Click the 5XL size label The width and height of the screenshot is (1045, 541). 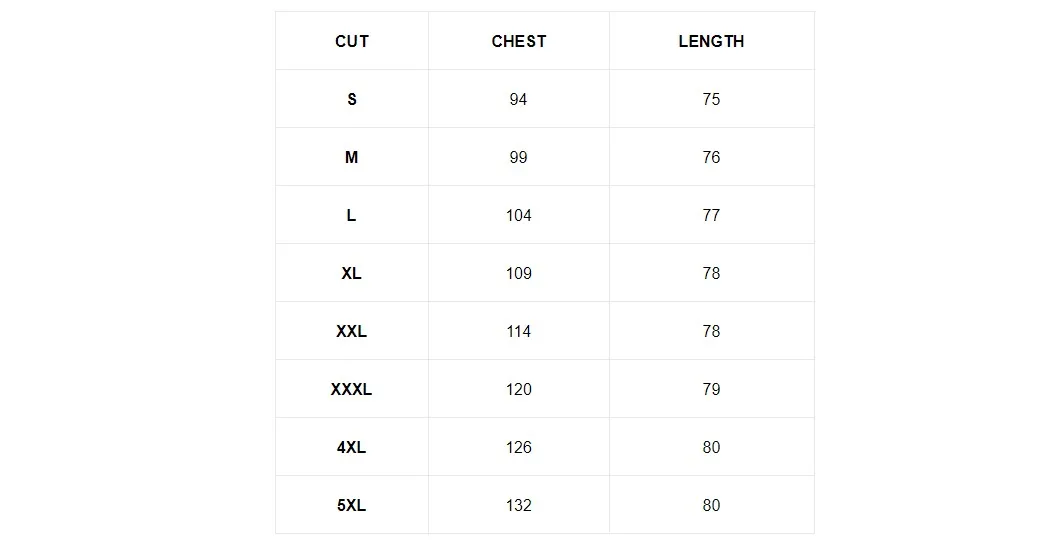point(351,505)
